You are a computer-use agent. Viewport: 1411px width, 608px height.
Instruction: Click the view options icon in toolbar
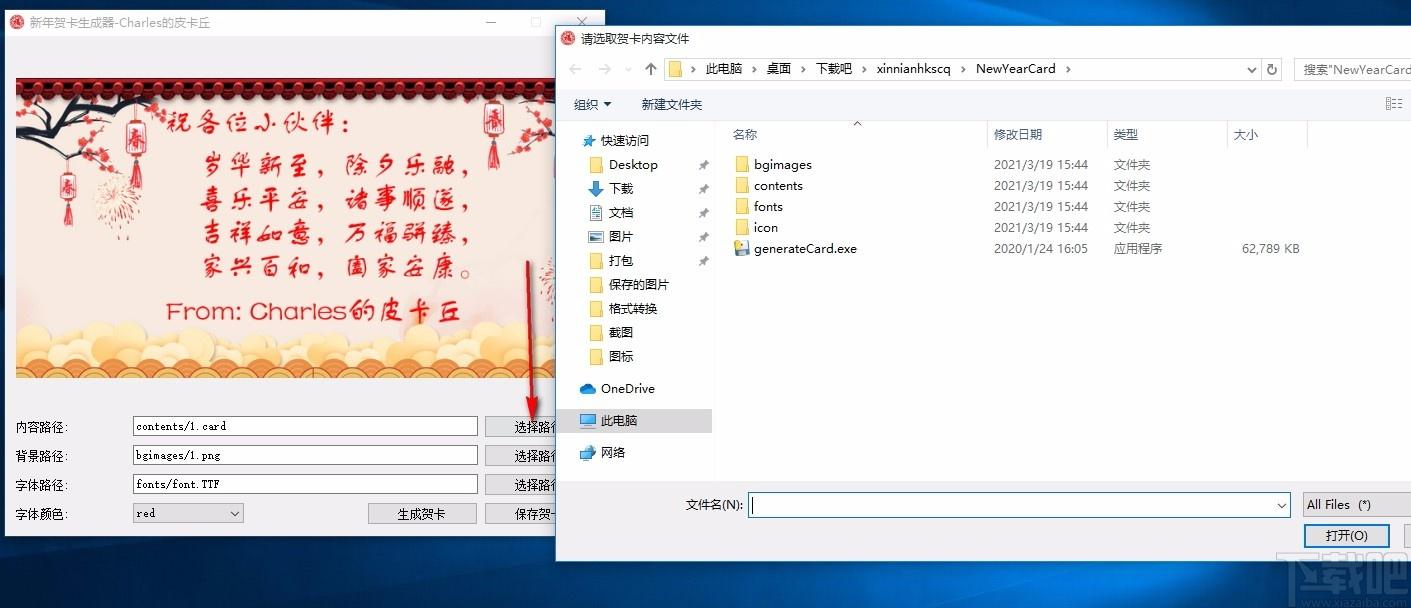click(1393, 104)
